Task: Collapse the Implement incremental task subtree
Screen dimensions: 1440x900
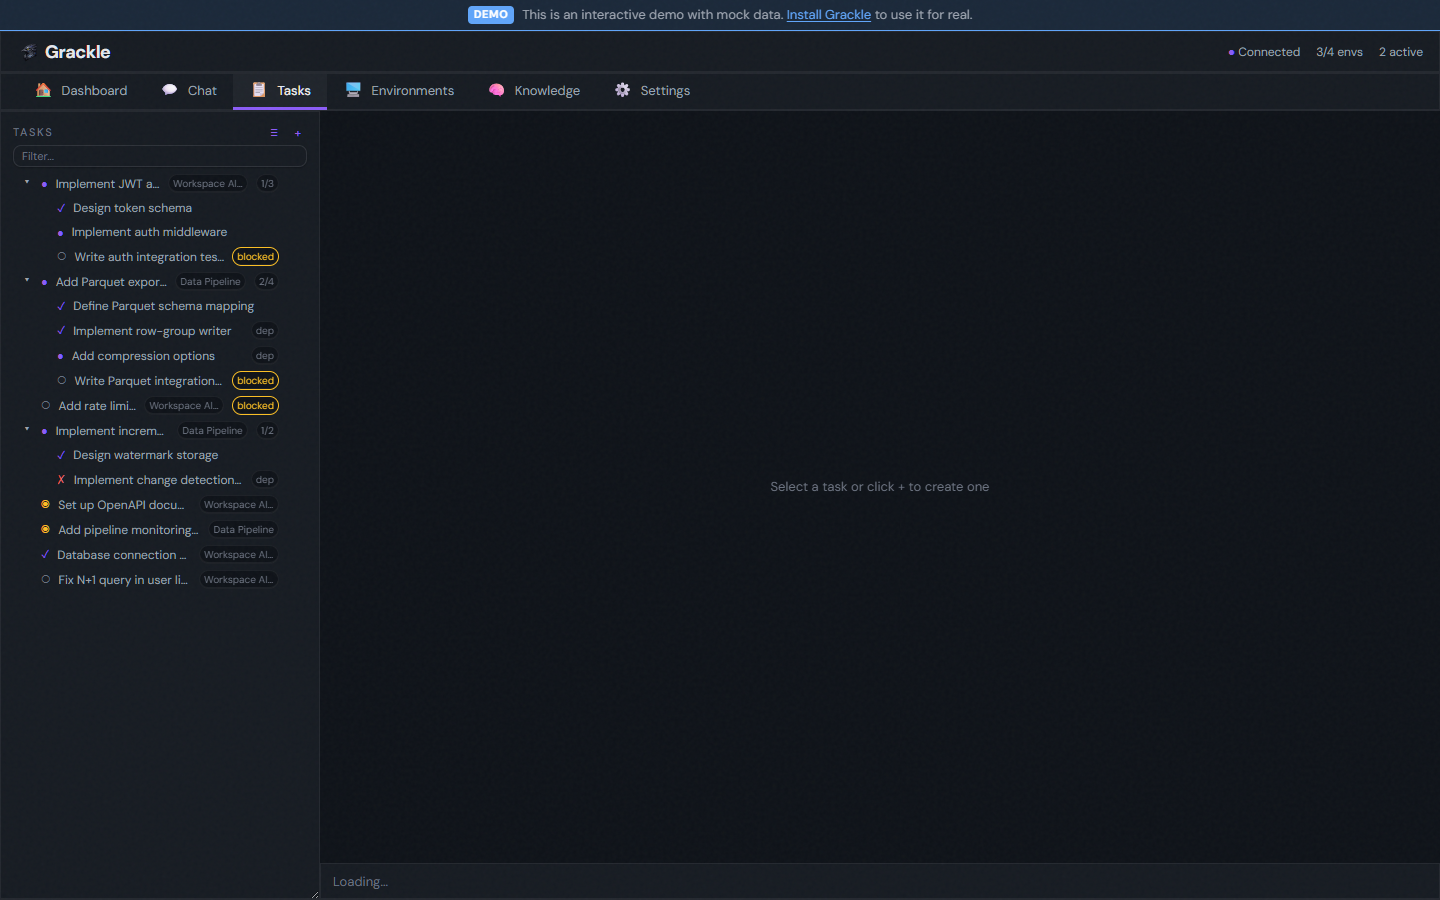Action: click(x=27, y=430)
